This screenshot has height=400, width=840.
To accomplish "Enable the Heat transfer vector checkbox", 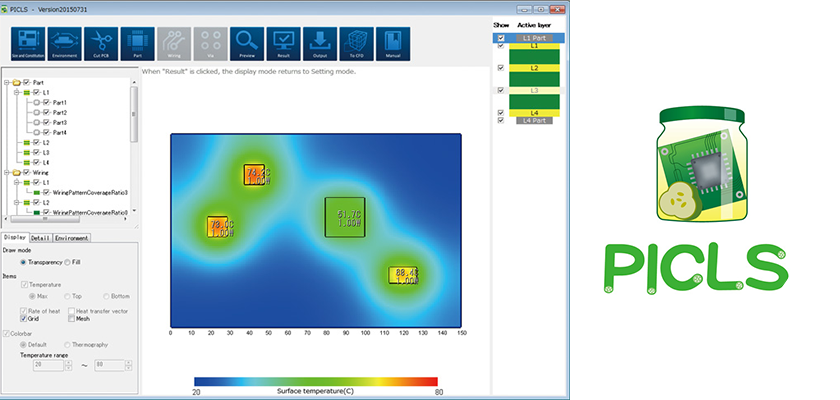I will pos(72,311).
